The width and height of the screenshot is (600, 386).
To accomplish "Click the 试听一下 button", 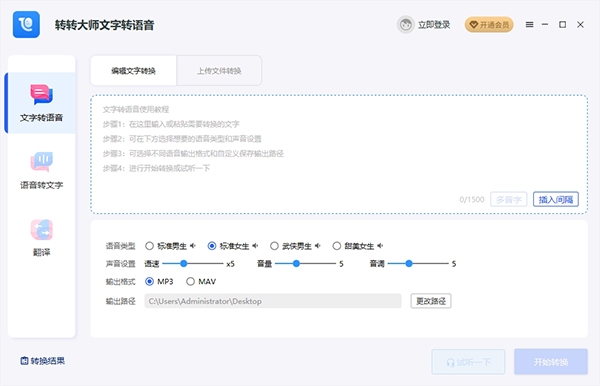I will point(468,362).
